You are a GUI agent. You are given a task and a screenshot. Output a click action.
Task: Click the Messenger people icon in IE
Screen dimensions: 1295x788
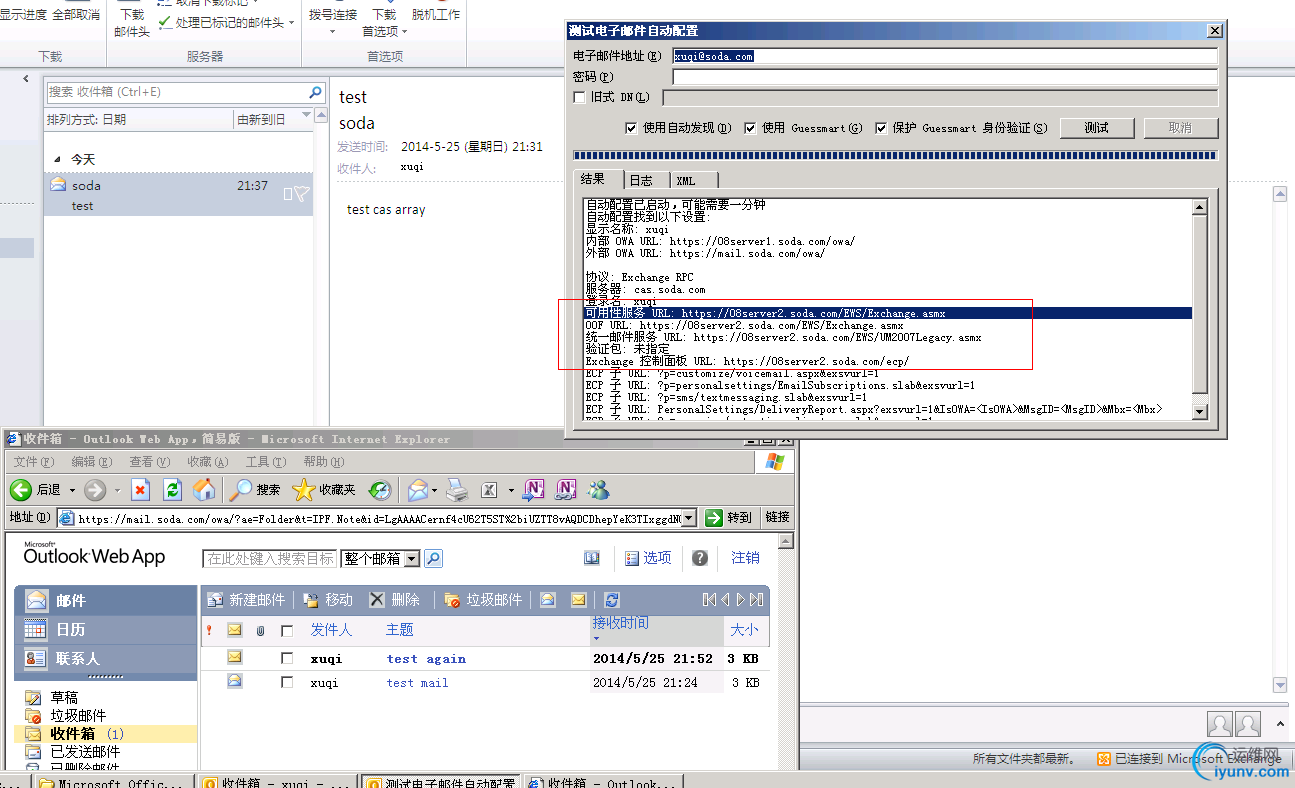[599, 490]
